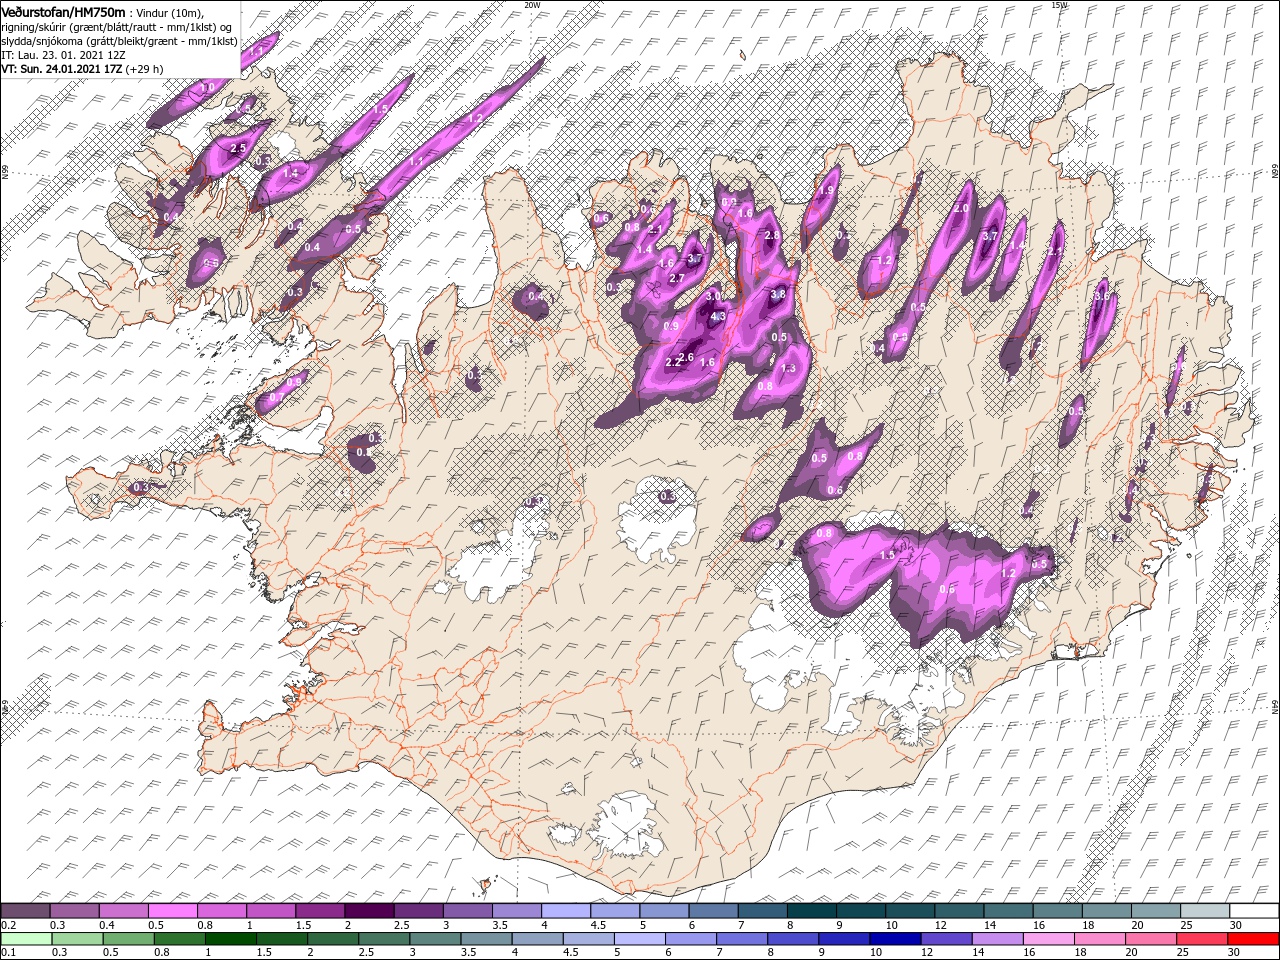Click the 15W longitude label
1280x960 pixels.
click(x=1059, y=5)
